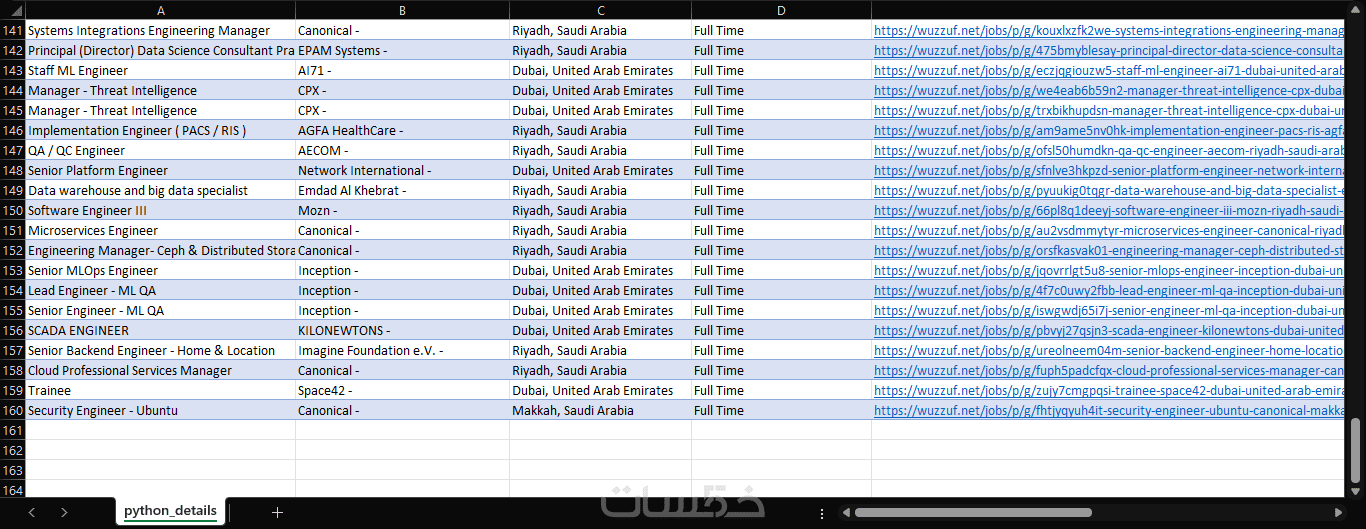Screen dimensions: 1366x529
Task: Open the scada-engineer-kilonewtons wuzzuf link
Action: tap(1109, 330)
